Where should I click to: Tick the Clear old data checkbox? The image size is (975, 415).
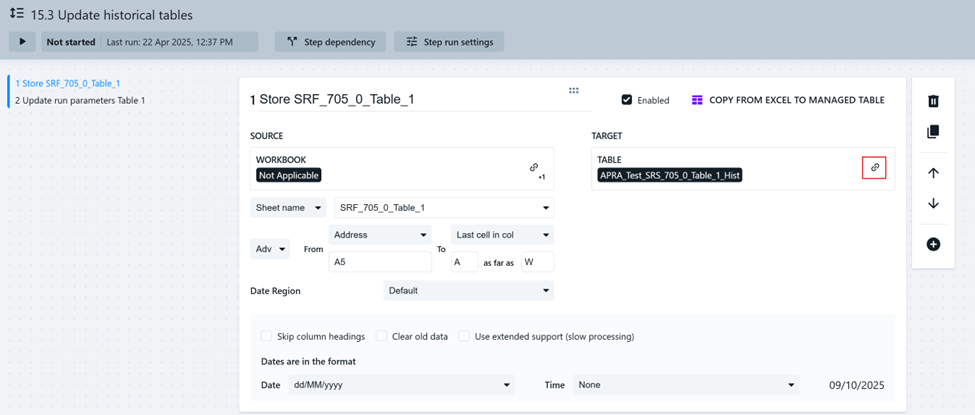(381, 336)
